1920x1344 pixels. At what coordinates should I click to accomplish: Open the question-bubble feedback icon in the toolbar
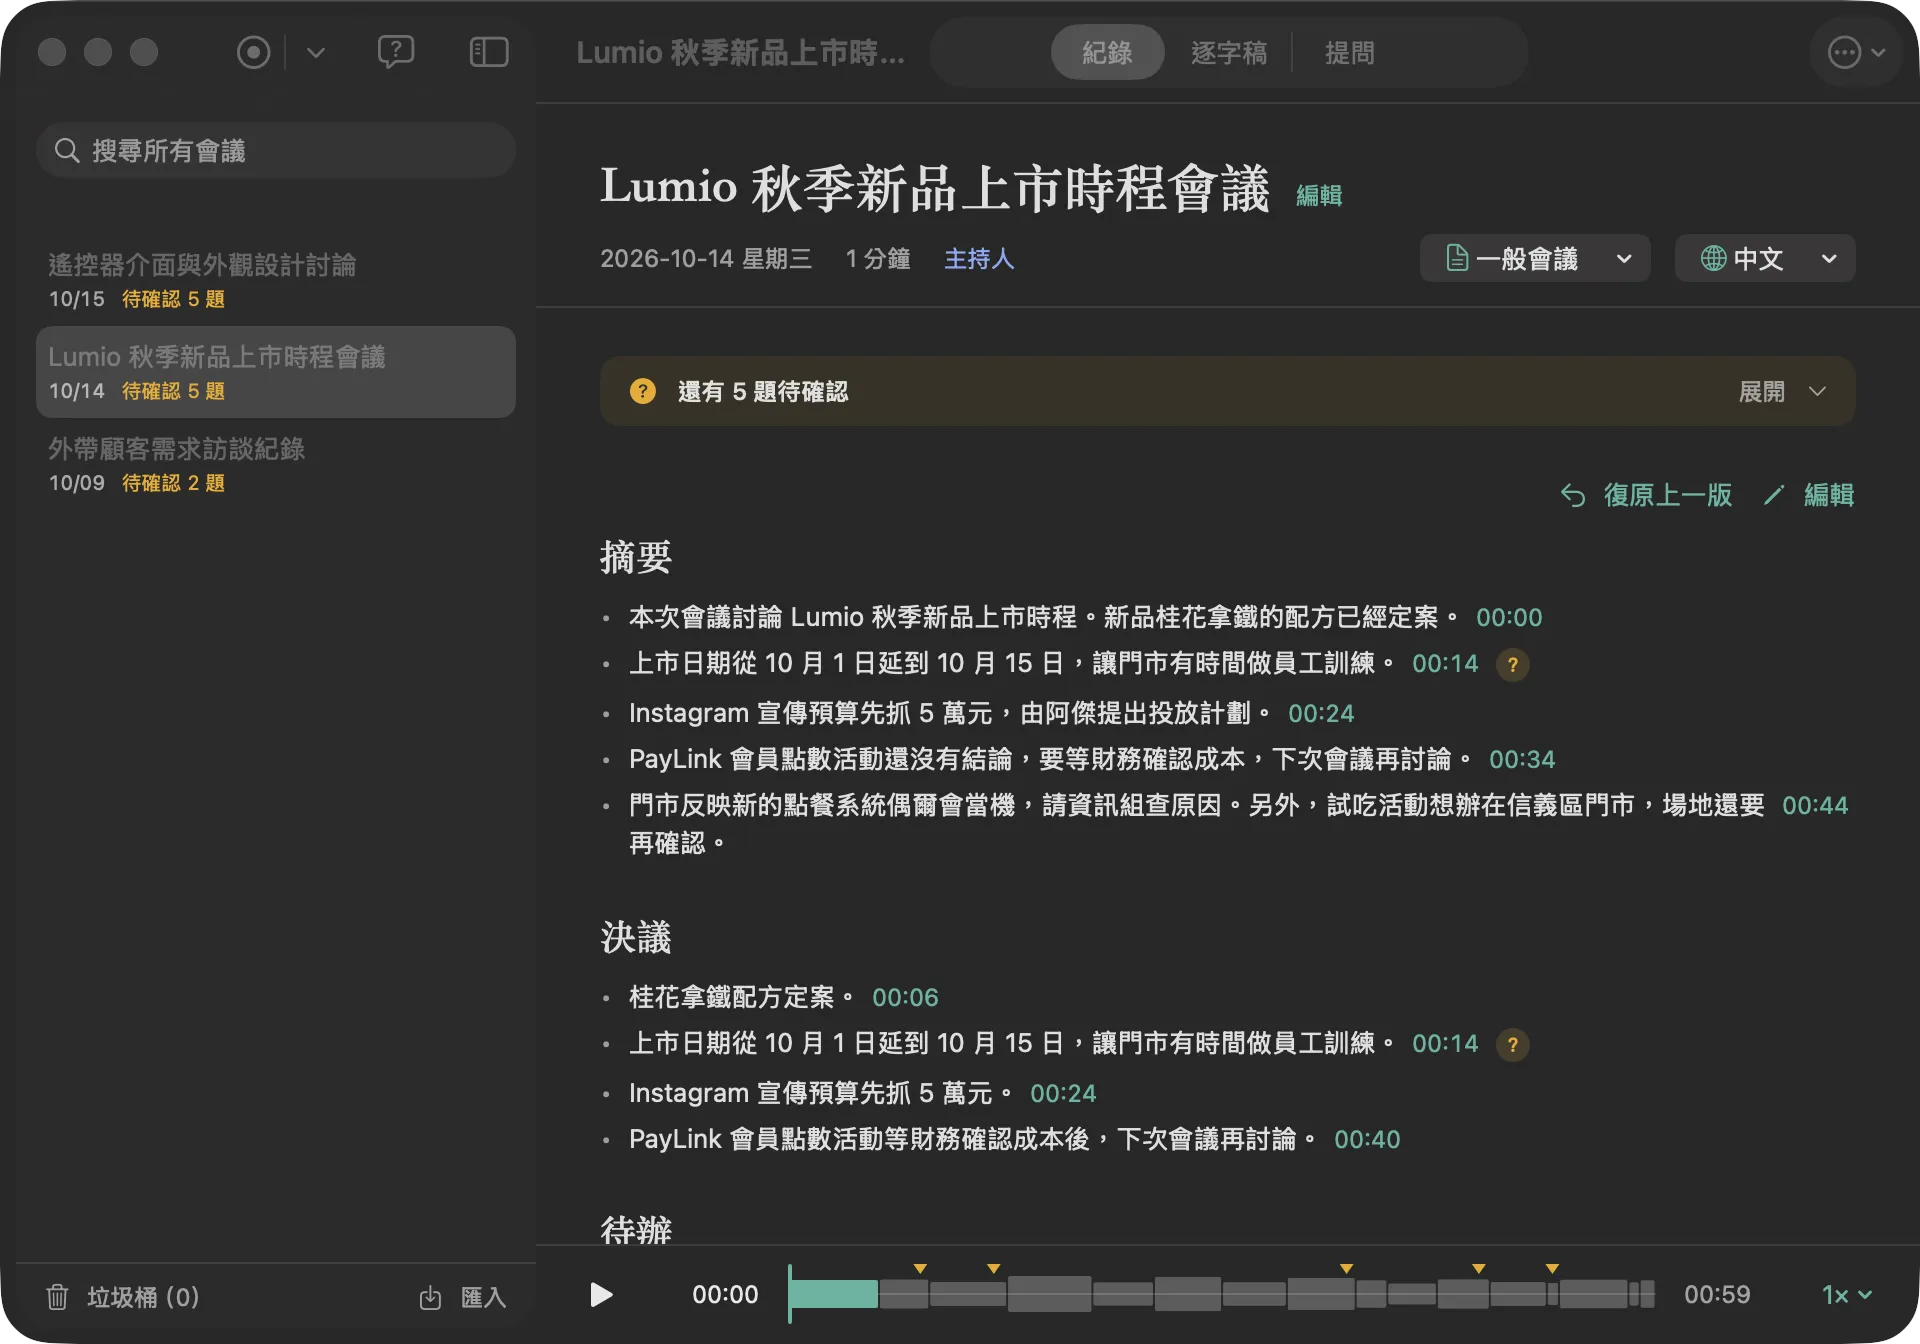(396, 52)
